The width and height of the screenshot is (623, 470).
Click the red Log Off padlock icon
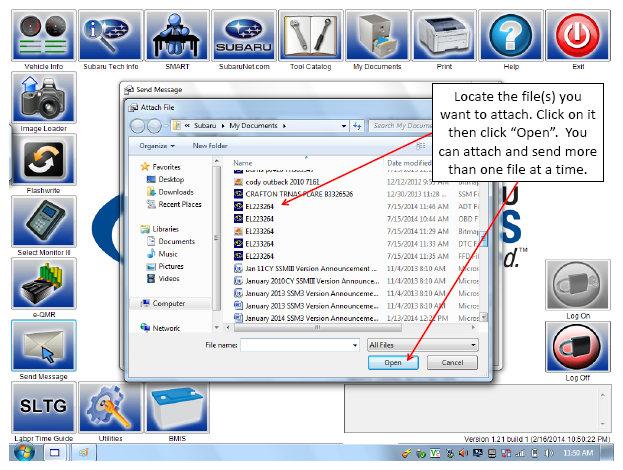point(578,347)
